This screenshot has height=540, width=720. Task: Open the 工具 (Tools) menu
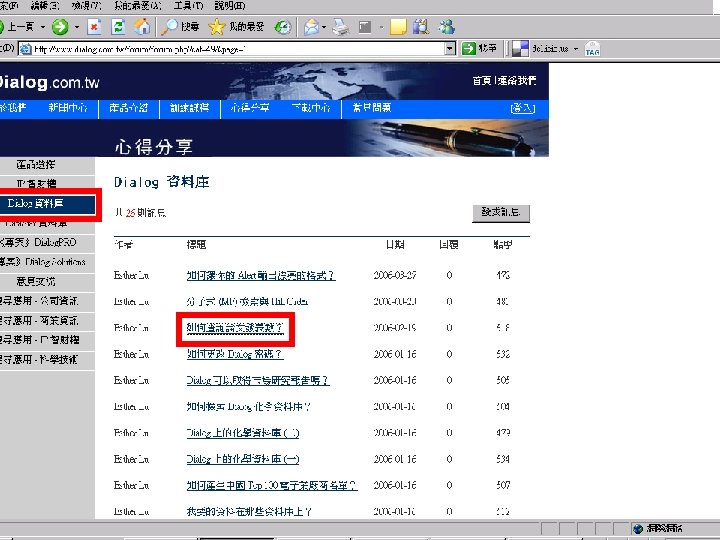click(188, 6)
